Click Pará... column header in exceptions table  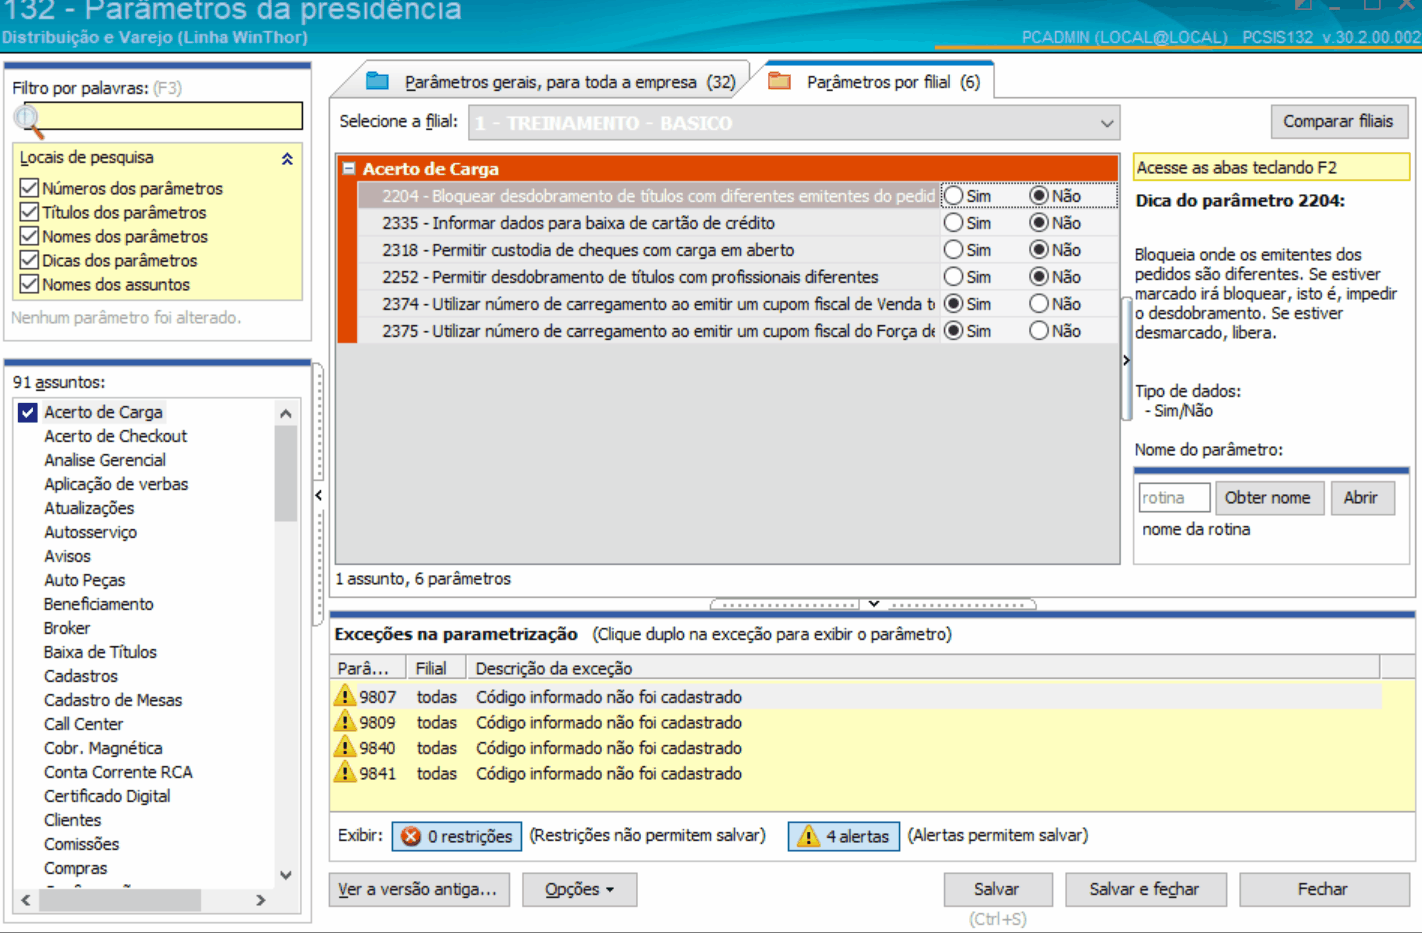(x=368, y=668)
